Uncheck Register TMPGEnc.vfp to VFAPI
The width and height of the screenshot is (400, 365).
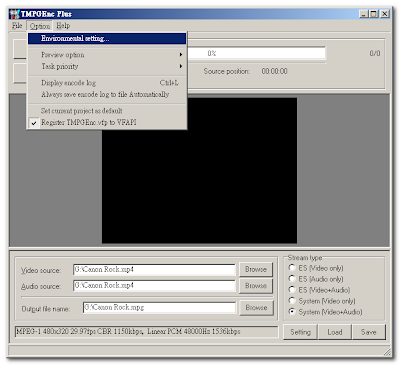tap(107, 122)
